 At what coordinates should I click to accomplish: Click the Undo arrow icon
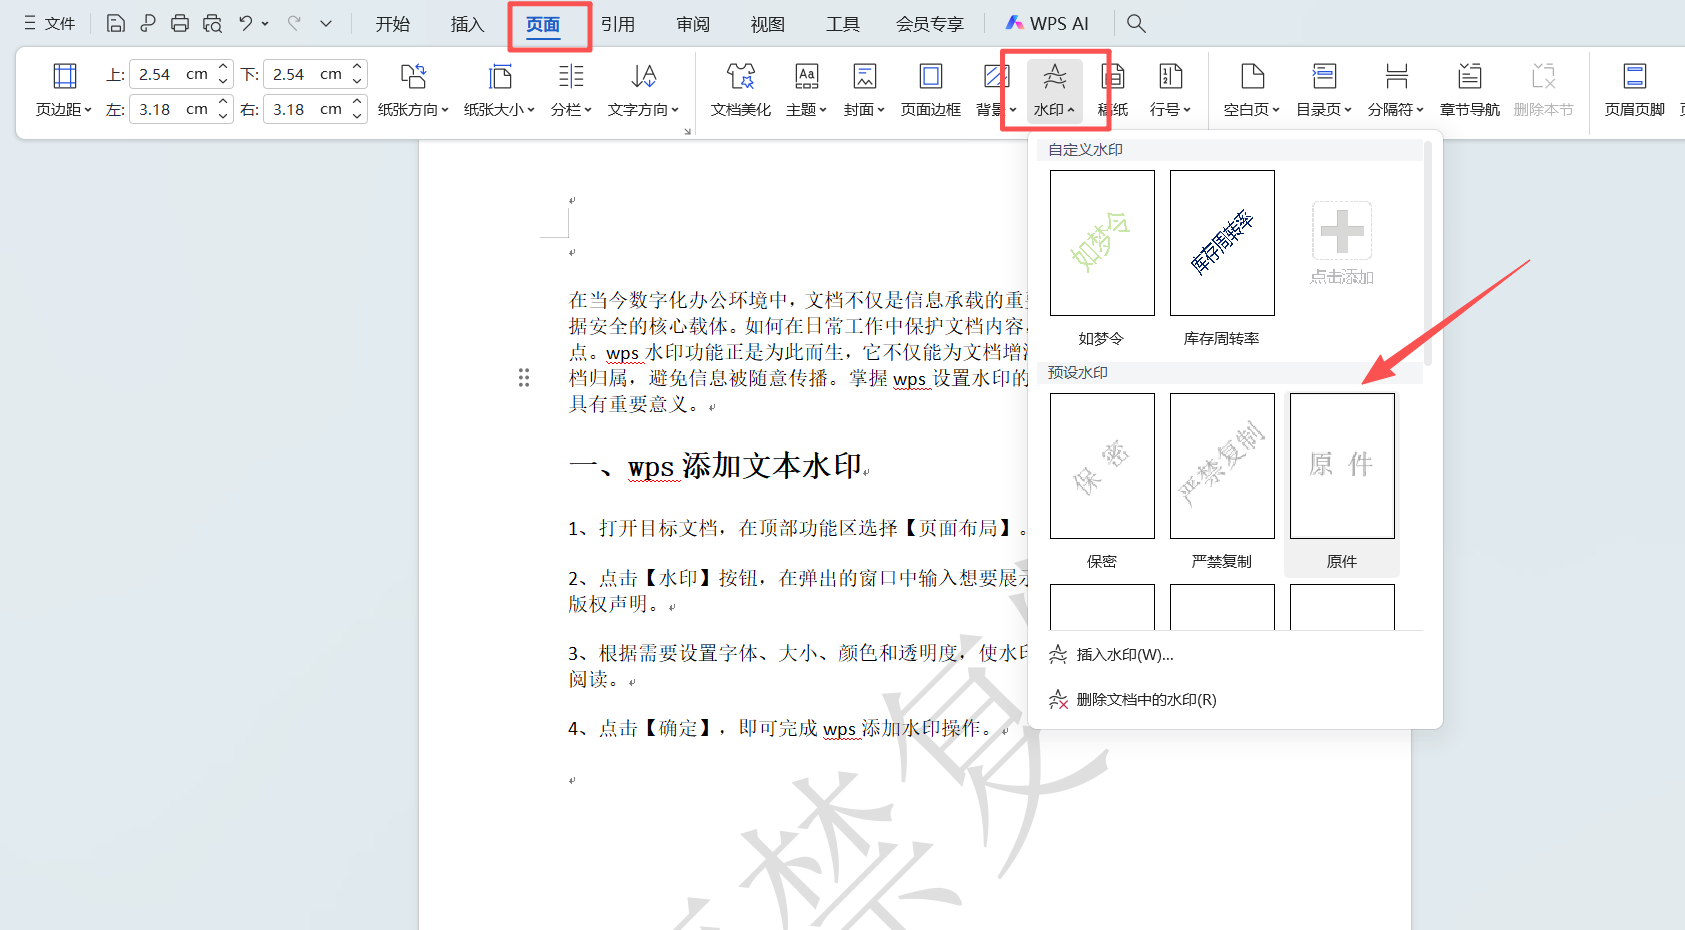click(245, 23)
